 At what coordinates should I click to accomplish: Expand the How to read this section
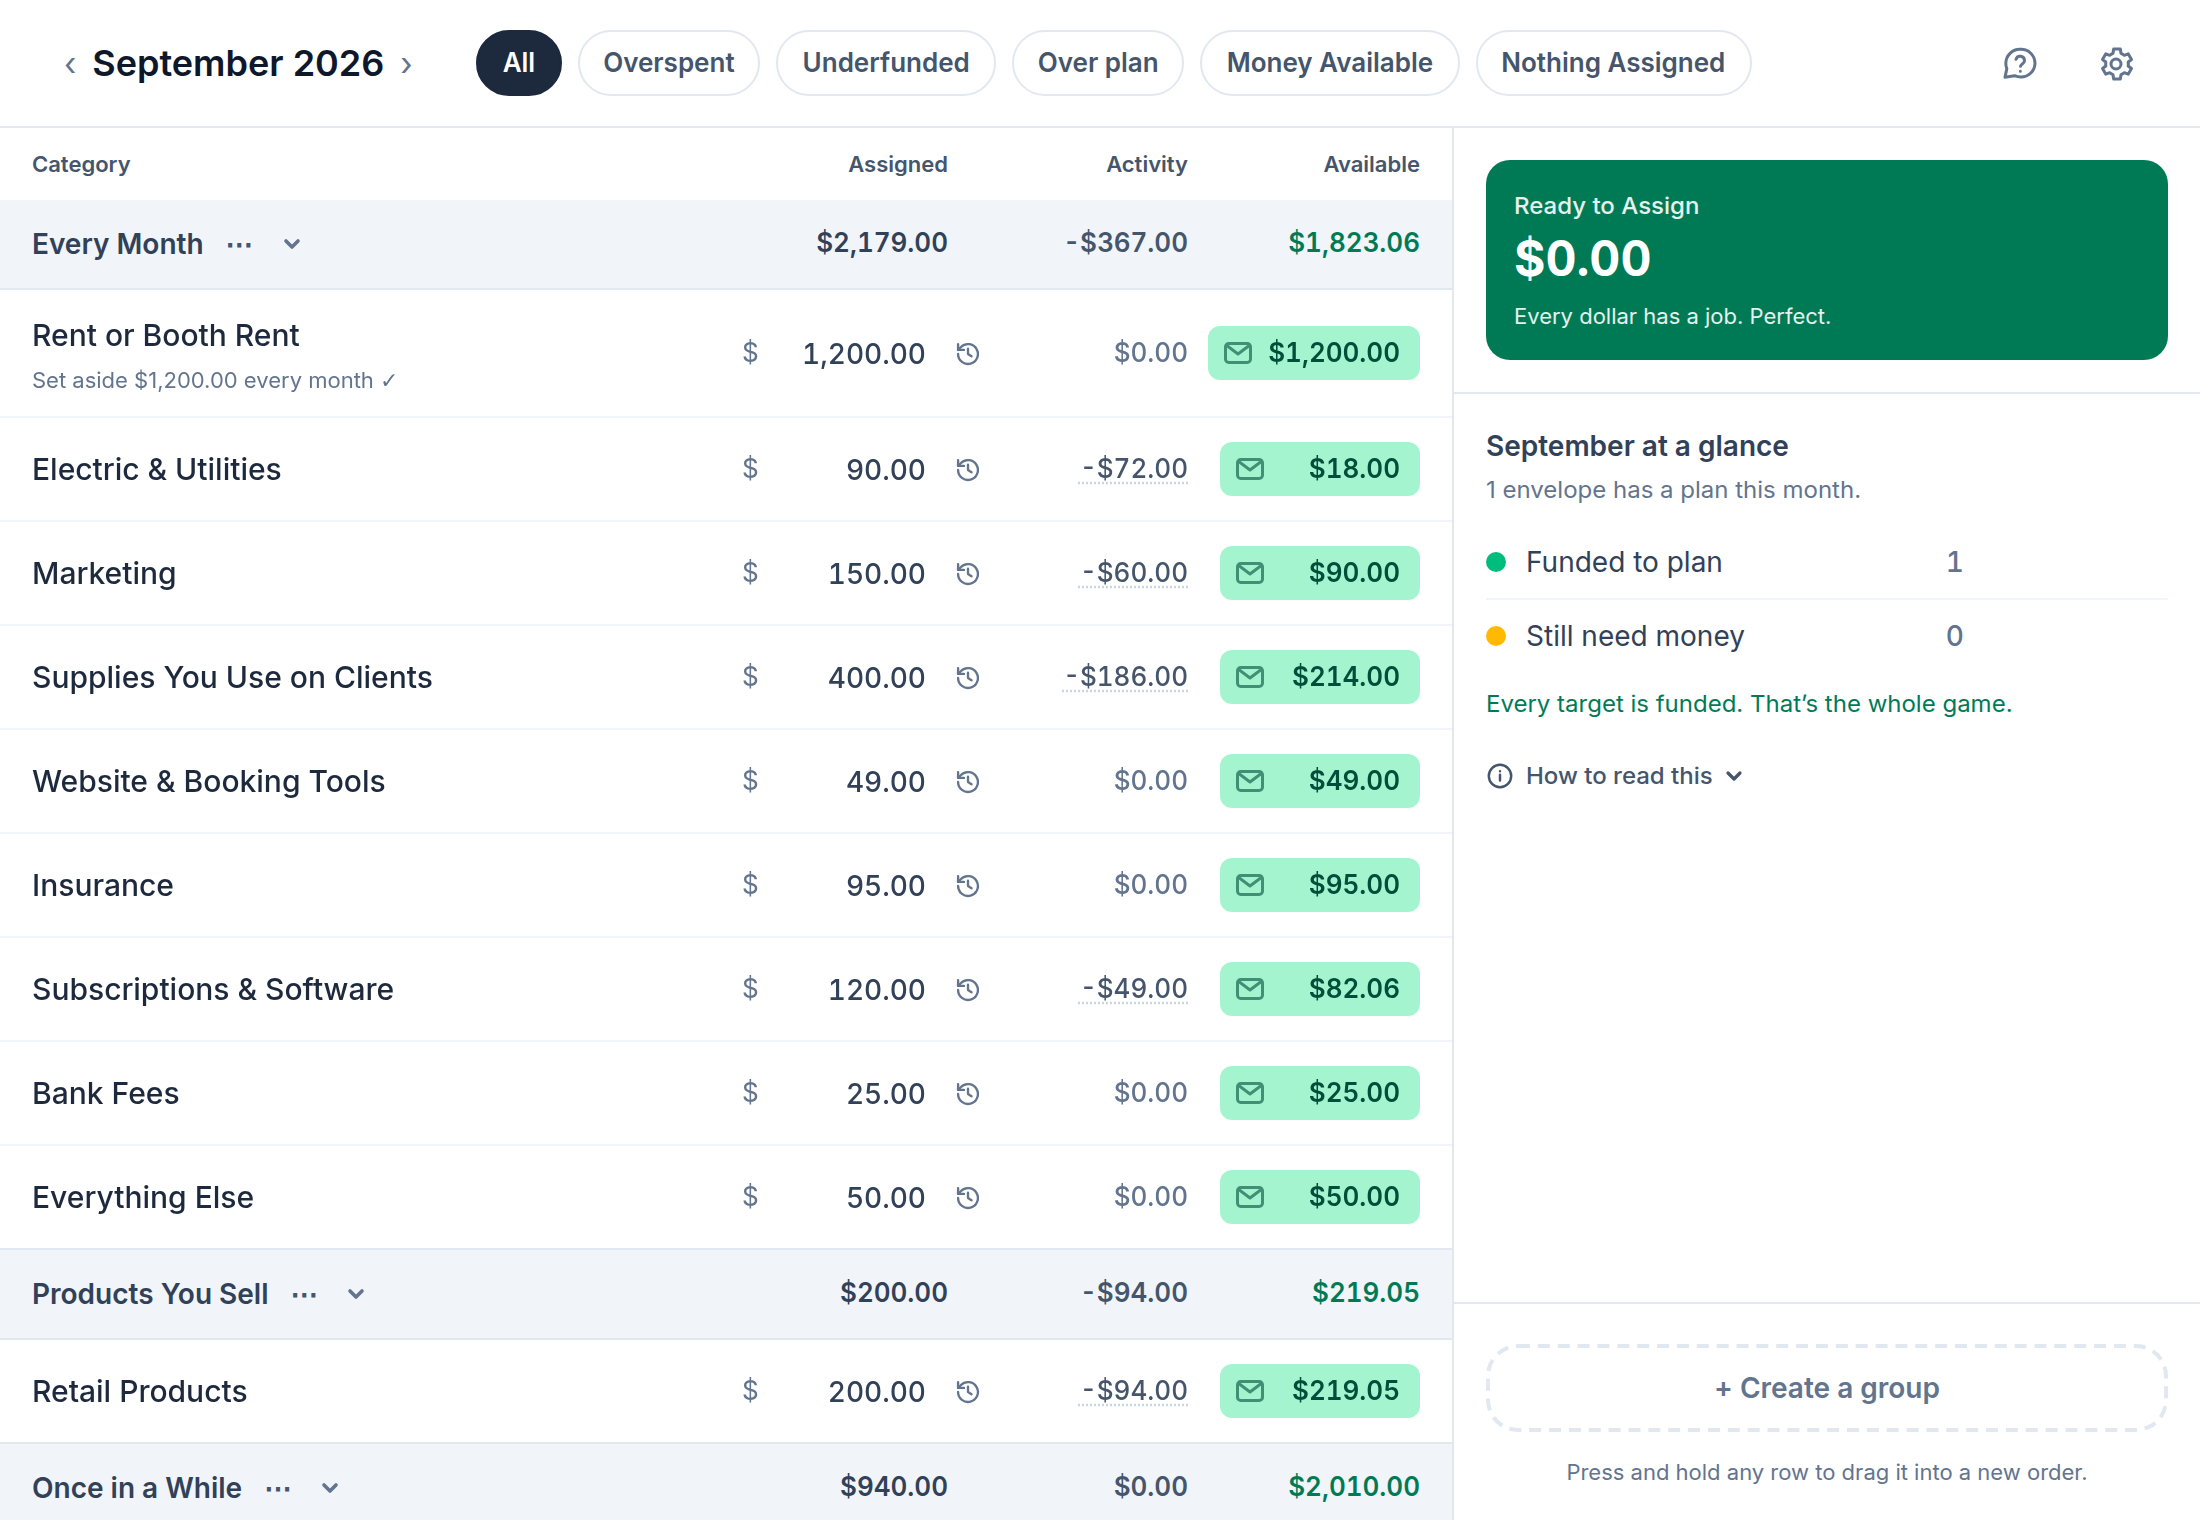(x=1615, y=776)
